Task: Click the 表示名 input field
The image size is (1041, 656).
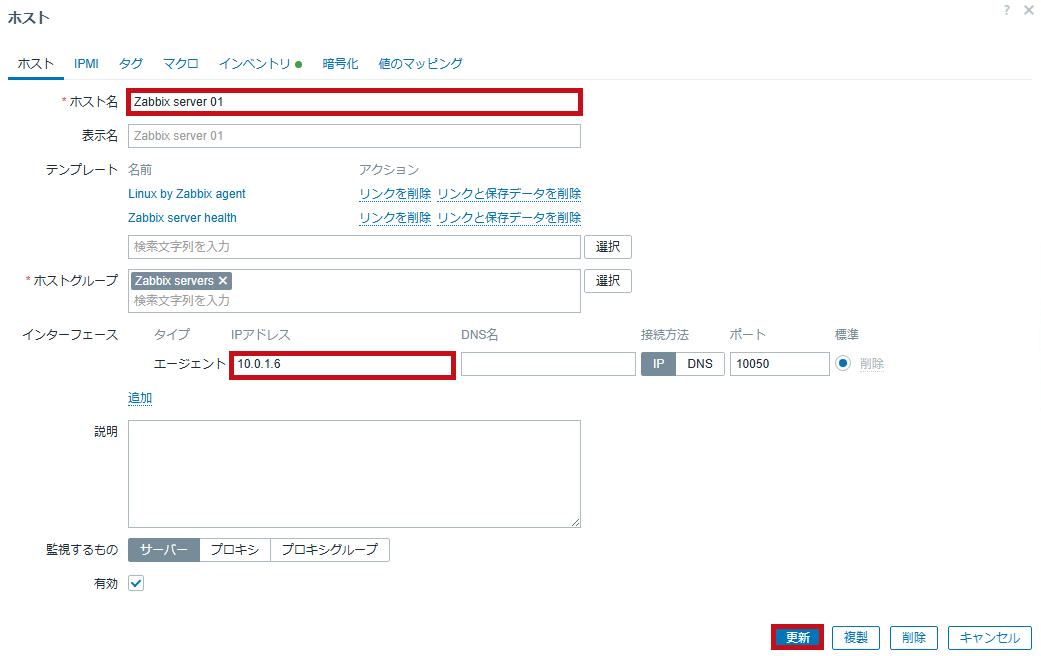Action: point(354,136)
